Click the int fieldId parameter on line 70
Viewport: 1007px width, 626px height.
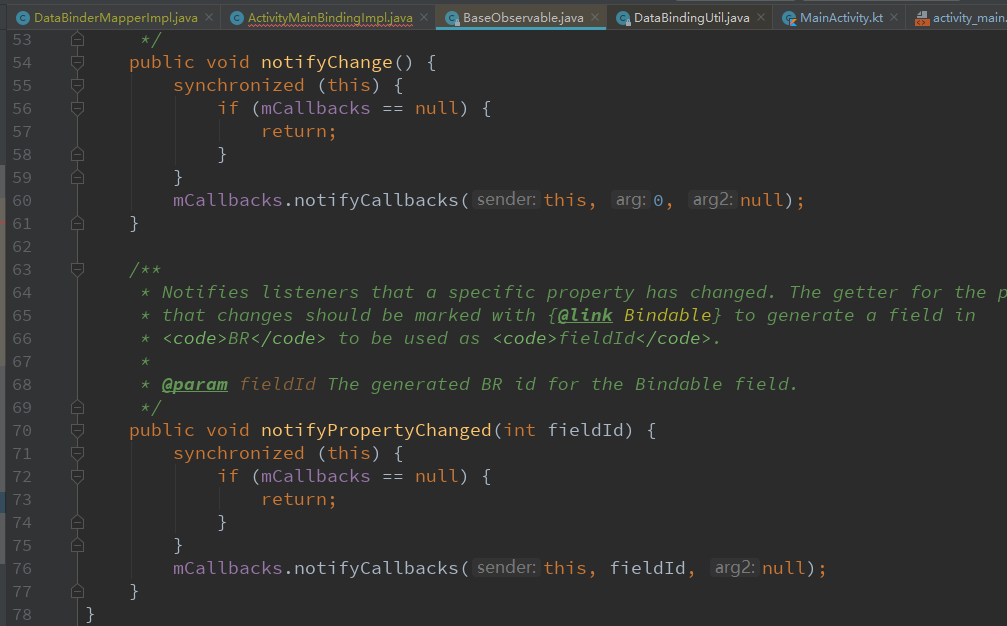[564, 430]
